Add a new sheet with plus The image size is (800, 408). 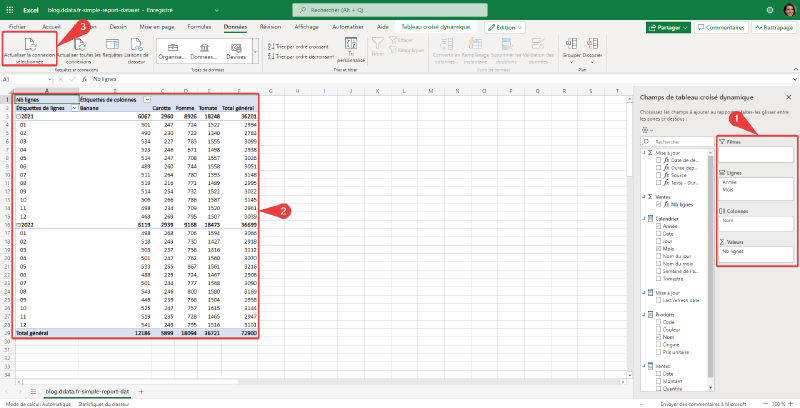click(141, 392)
